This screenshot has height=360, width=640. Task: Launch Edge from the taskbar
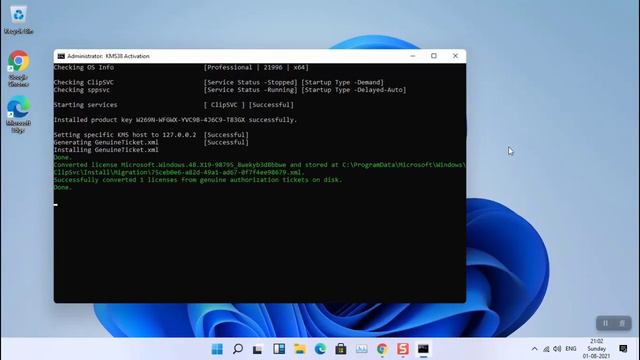pyautogui.click(x=320, y=349)
